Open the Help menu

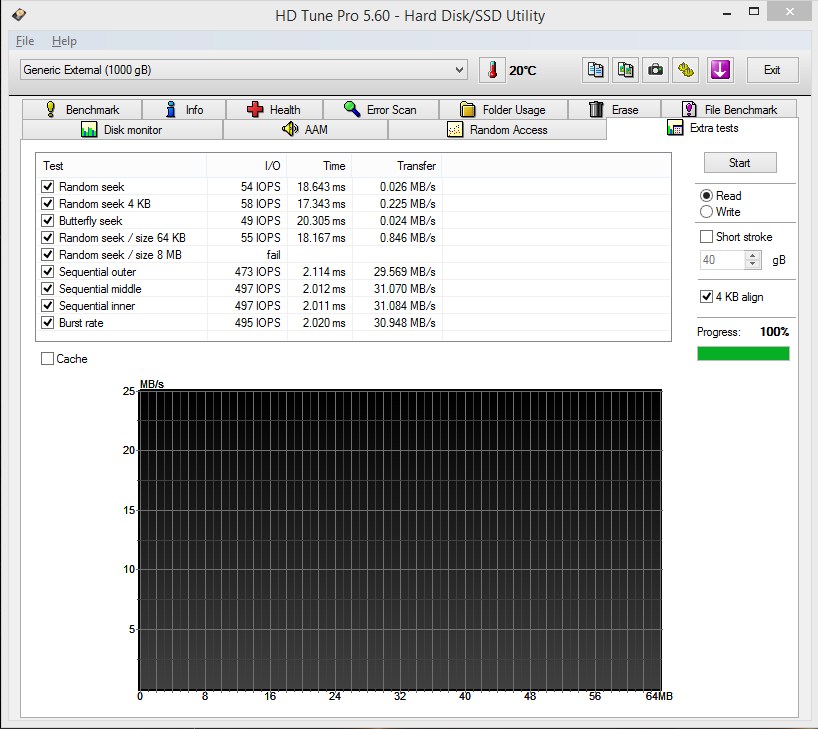tap(64, 41)
